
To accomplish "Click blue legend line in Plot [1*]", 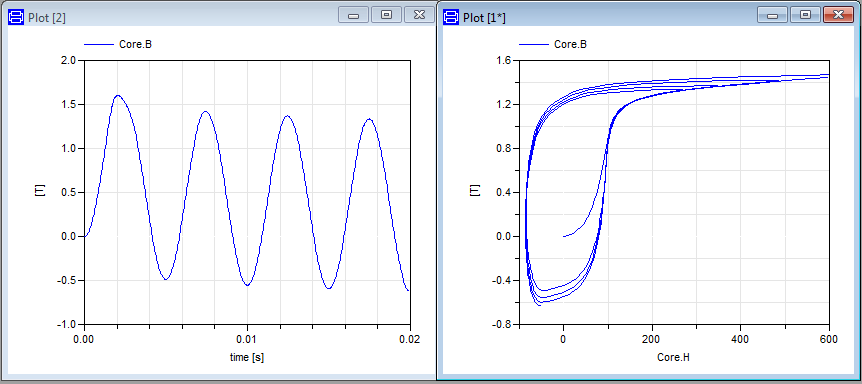I will (x=534, y=44).
